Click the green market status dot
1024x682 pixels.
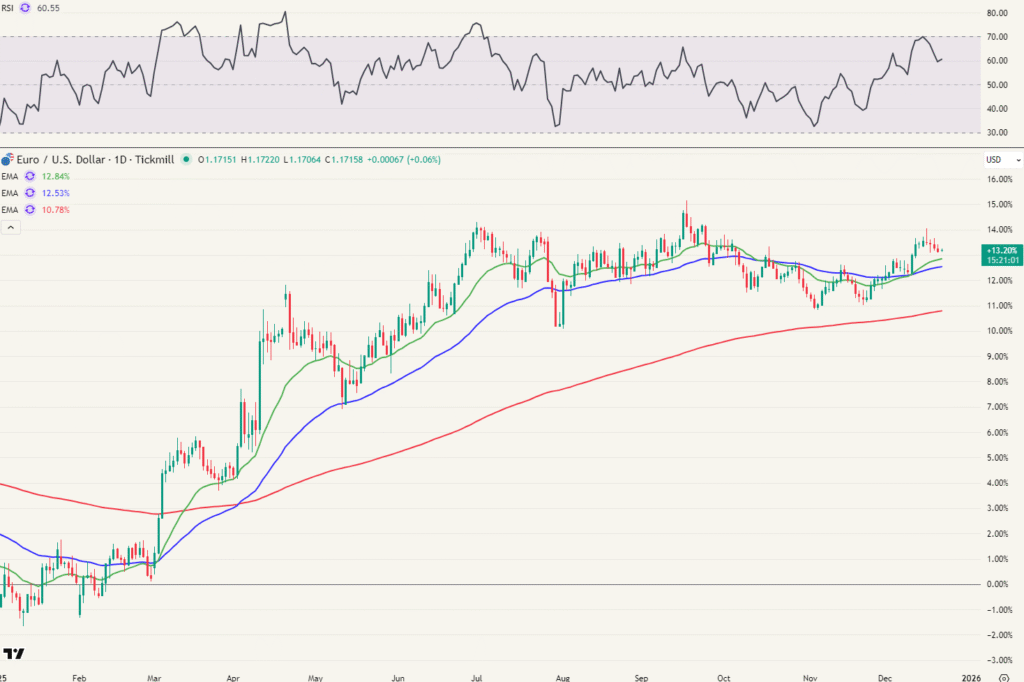(185, 160)
